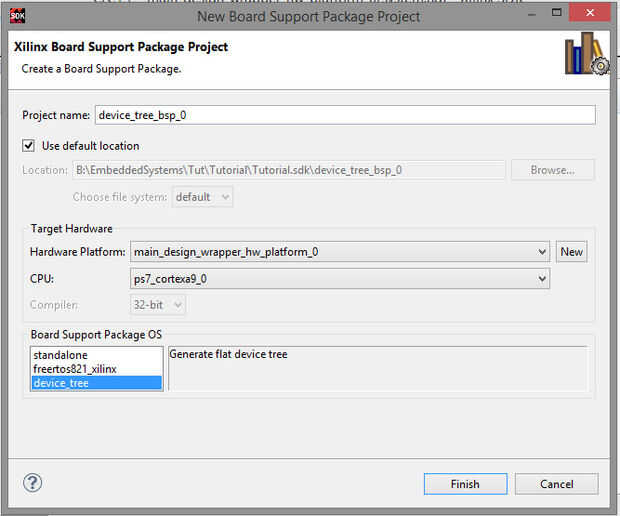This screenshot has height=516, width=620.
Task: Open the Choose file system dropdown
Action: point(203,197)
